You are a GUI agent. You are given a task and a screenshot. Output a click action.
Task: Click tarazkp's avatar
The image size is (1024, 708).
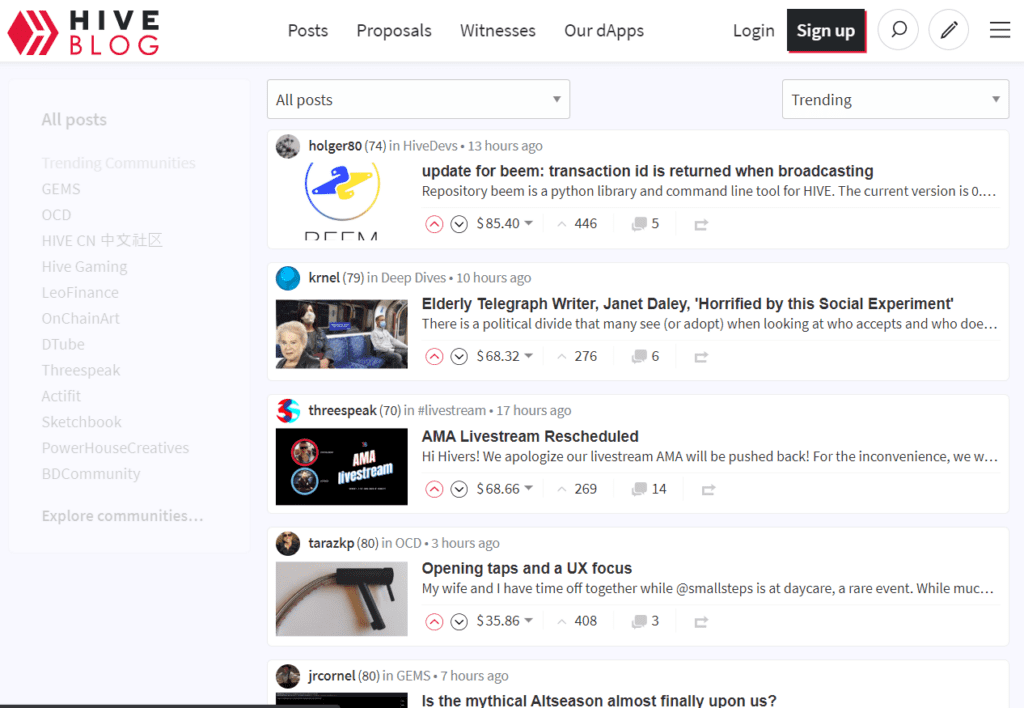pyautogui.click(x=287, y=543)
